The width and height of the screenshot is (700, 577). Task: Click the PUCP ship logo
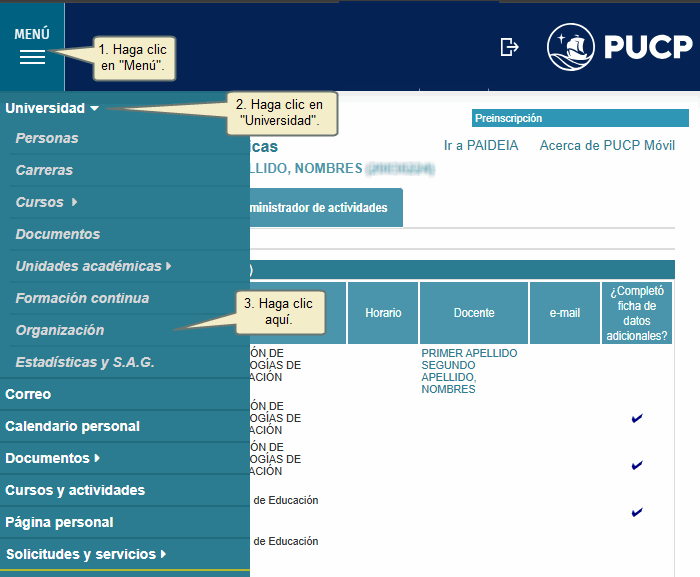click(x=571, y=47)
